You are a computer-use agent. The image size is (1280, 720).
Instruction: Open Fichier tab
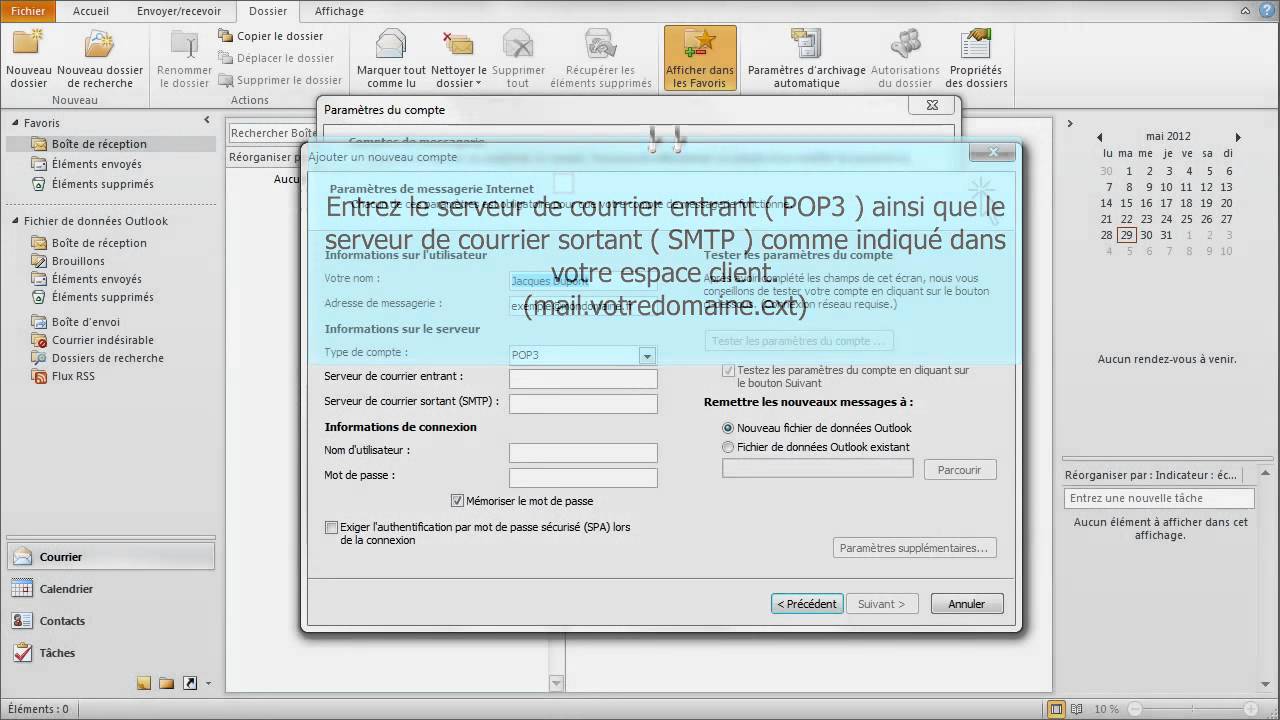28,11
